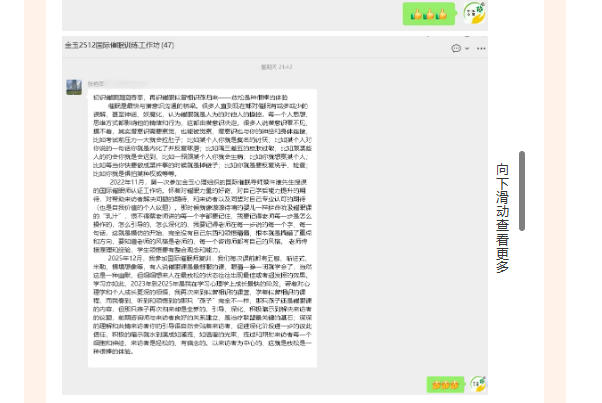Screen dimensions: 602x403
Task: Click the green avatar at top right
Action: (x=474, y=13)
